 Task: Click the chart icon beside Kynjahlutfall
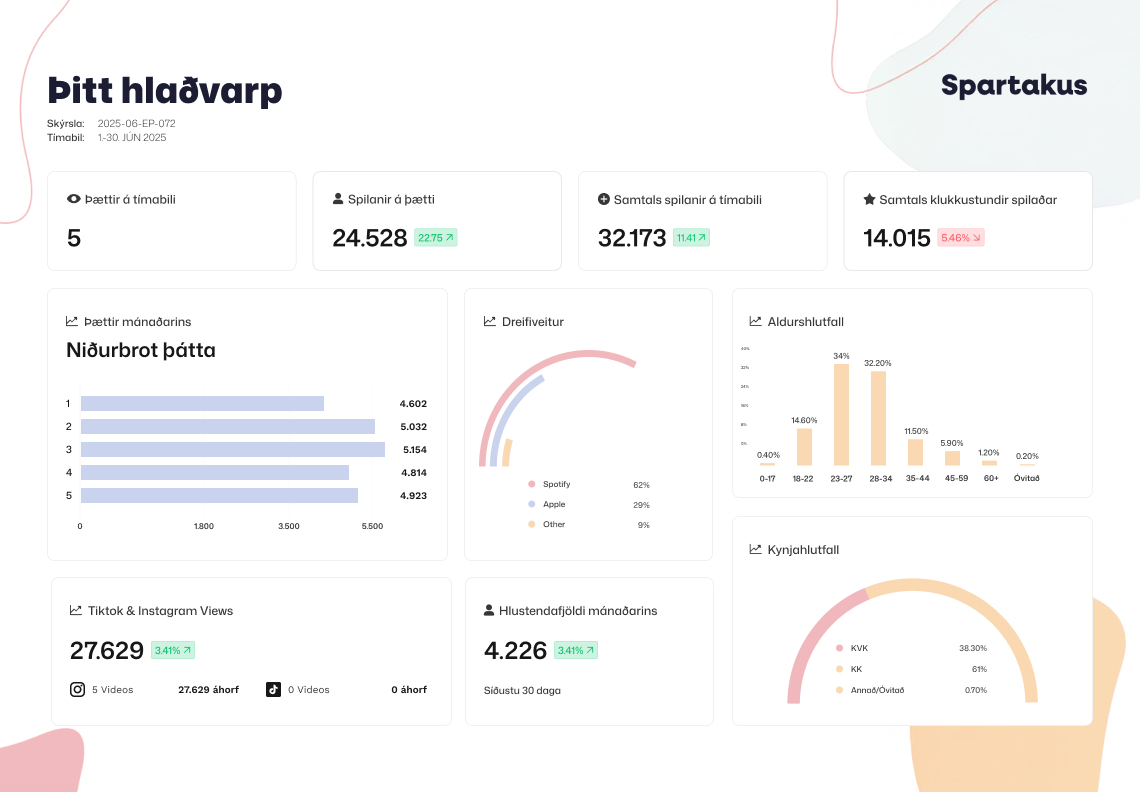[756, 549]
